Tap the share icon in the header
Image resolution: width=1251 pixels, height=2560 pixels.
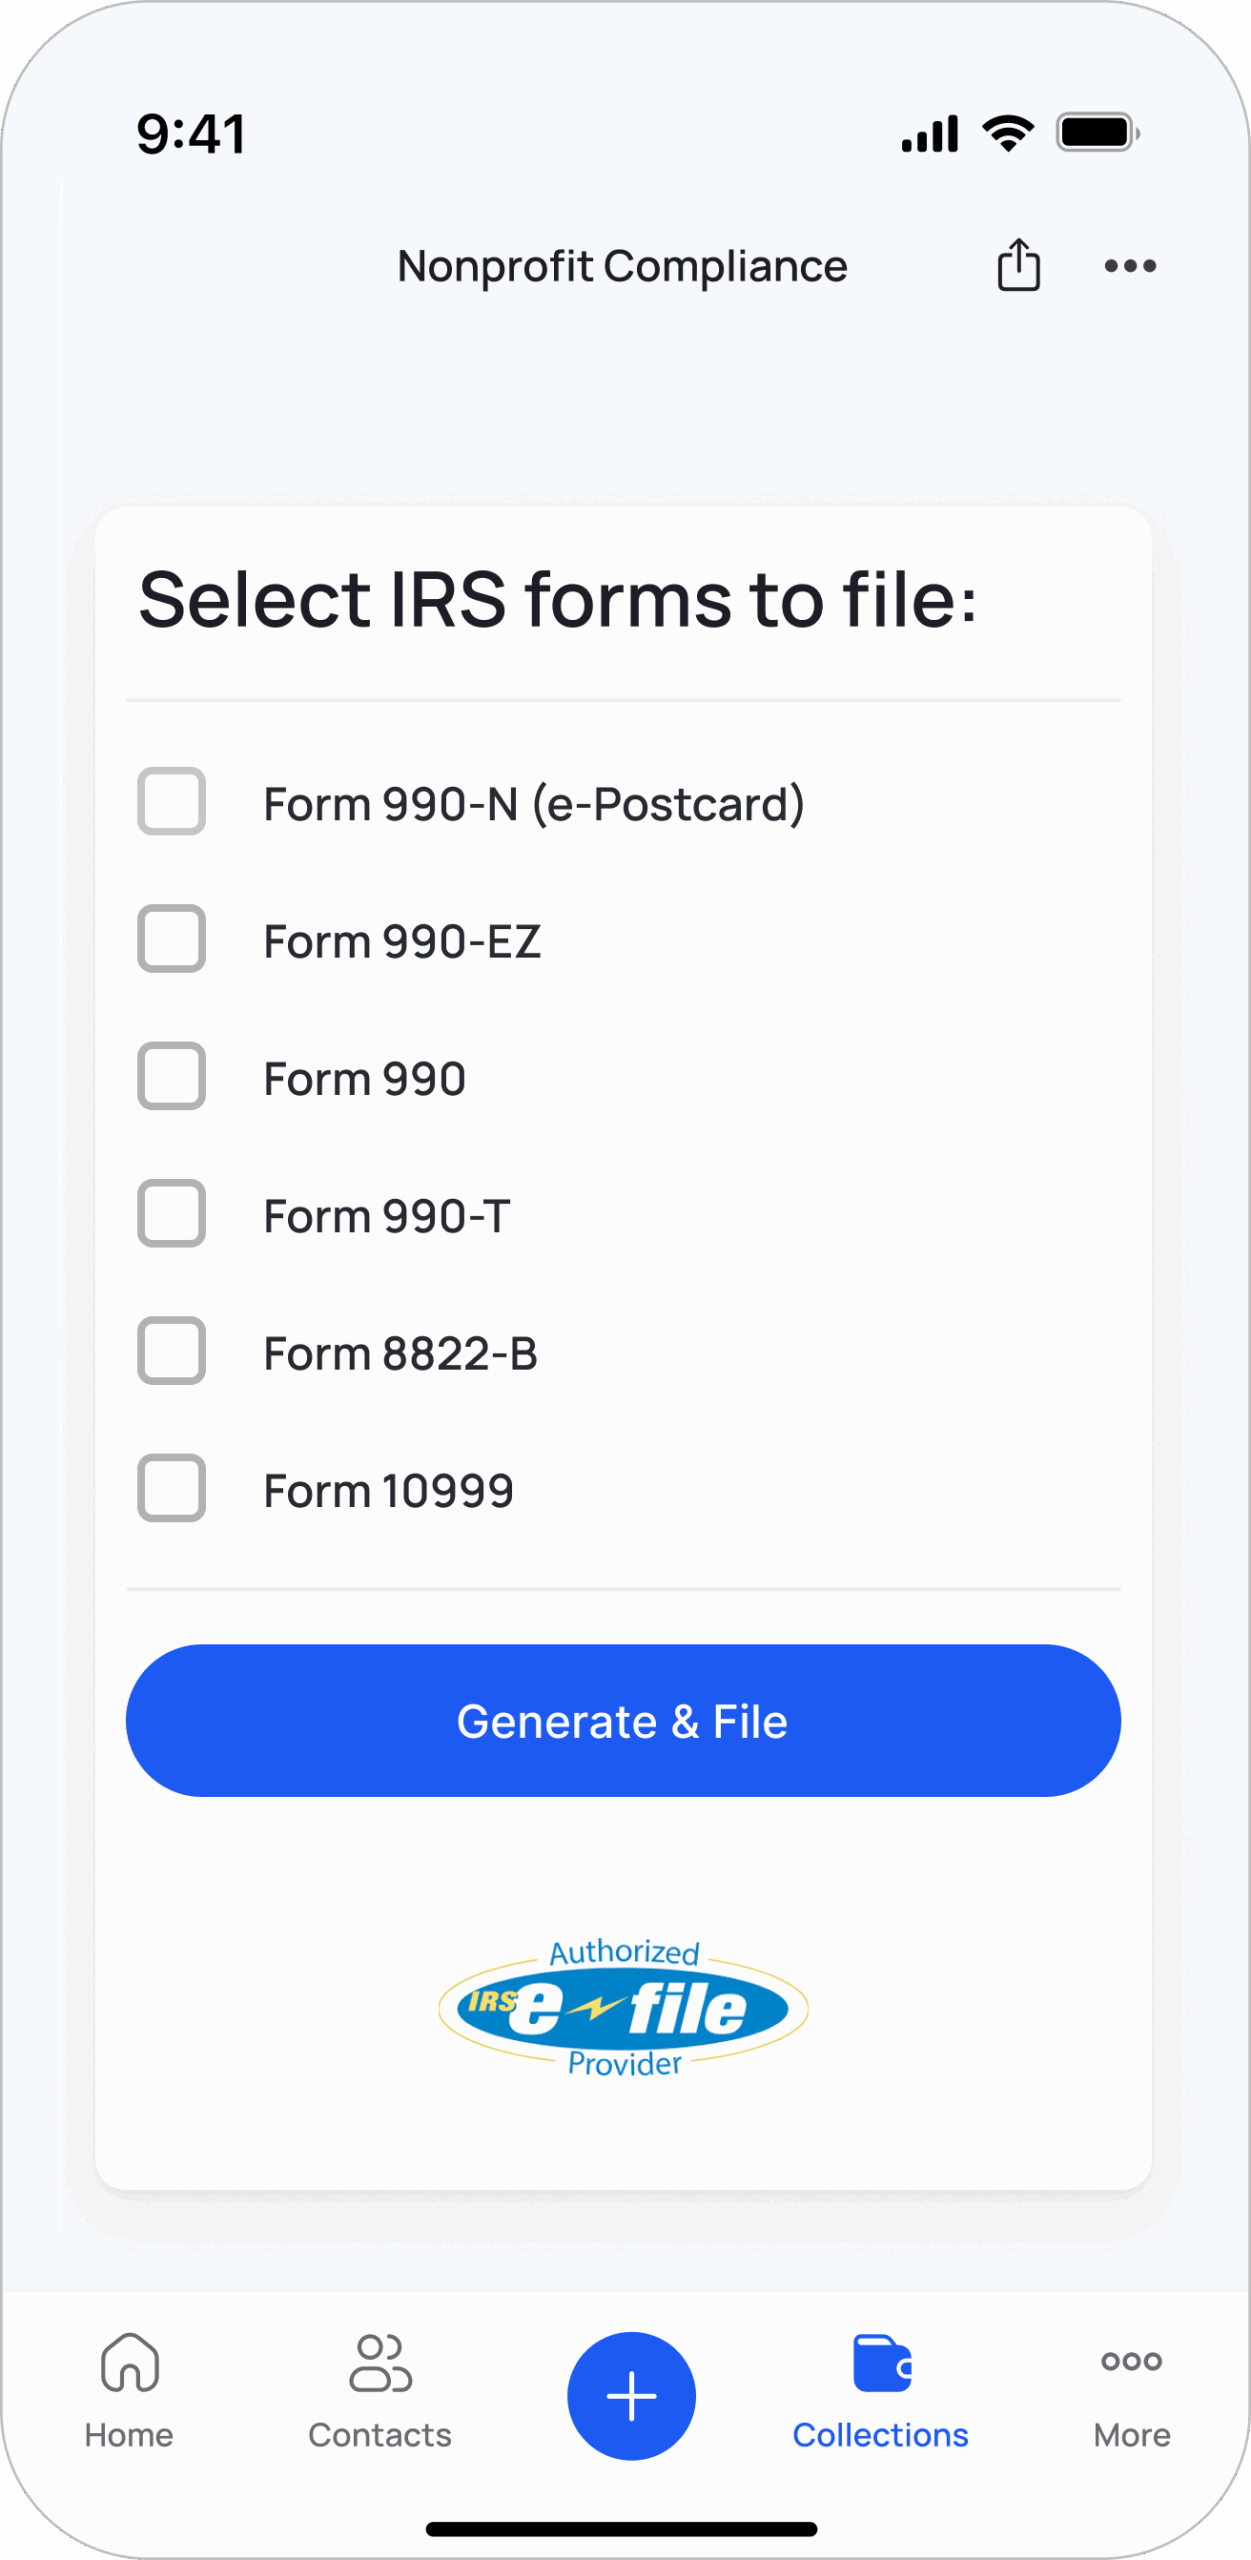pos(1018,265)
